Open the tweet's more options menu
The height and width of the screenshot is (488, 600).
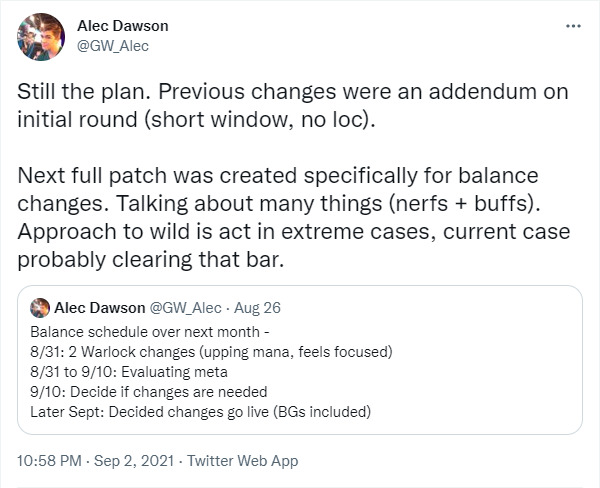[572, 25]
